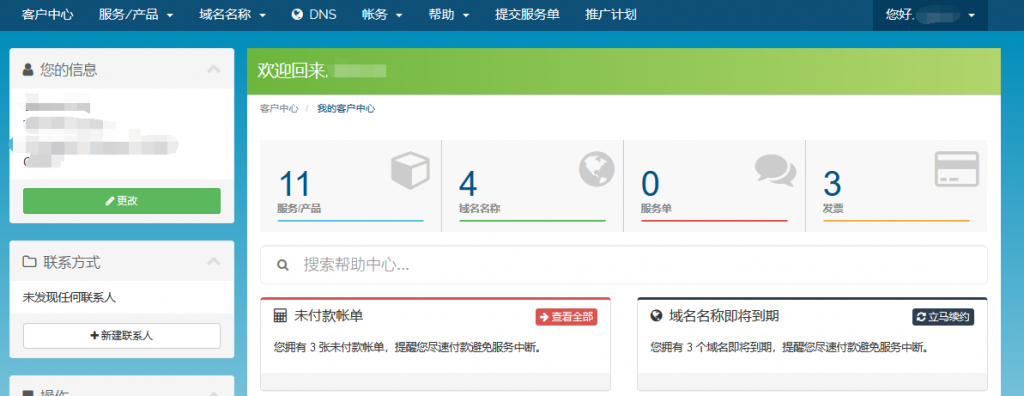The width and height of the screenshot is (1024, 396).
Task: Click the folder icon beside 联系方式
Action: 29,263
